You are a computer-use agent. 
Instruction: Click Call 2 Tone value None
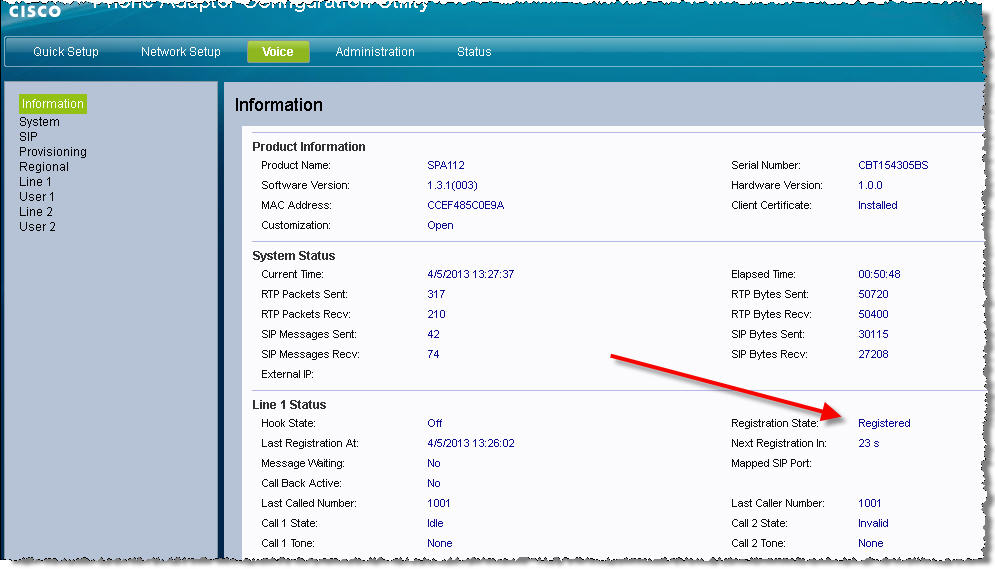871,543
